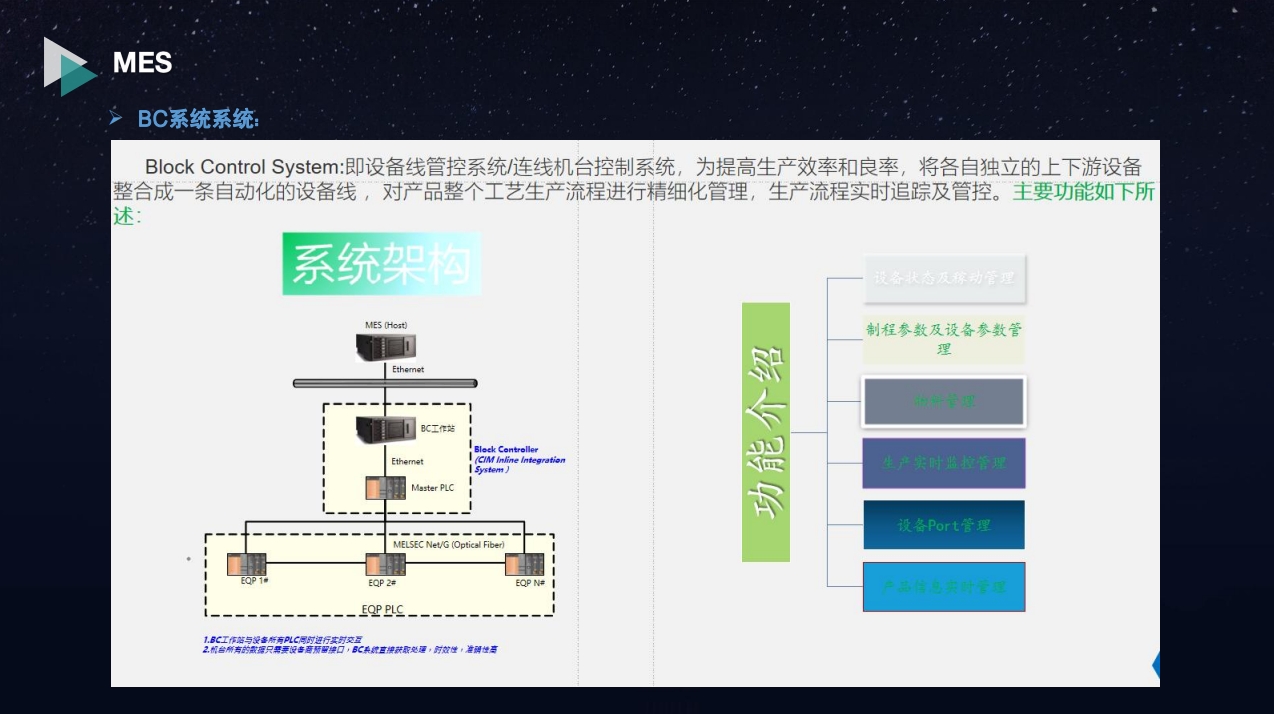Click the EQP N# PLC icon
Viewport: 1274px width, 714px height.
tap(524, 564)
